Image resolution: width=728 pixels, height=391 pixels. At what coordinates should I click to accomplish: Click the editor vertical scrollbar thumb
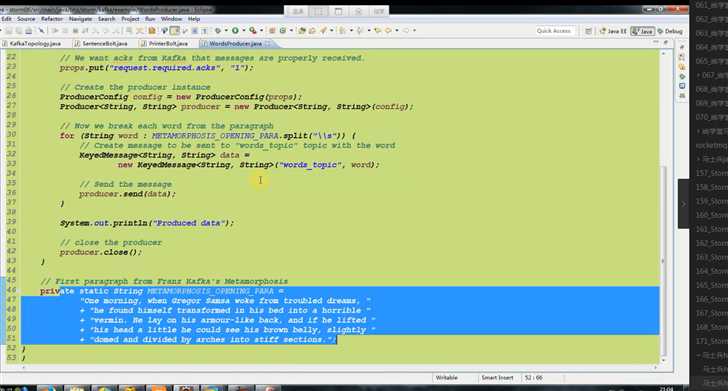[663, 260]
